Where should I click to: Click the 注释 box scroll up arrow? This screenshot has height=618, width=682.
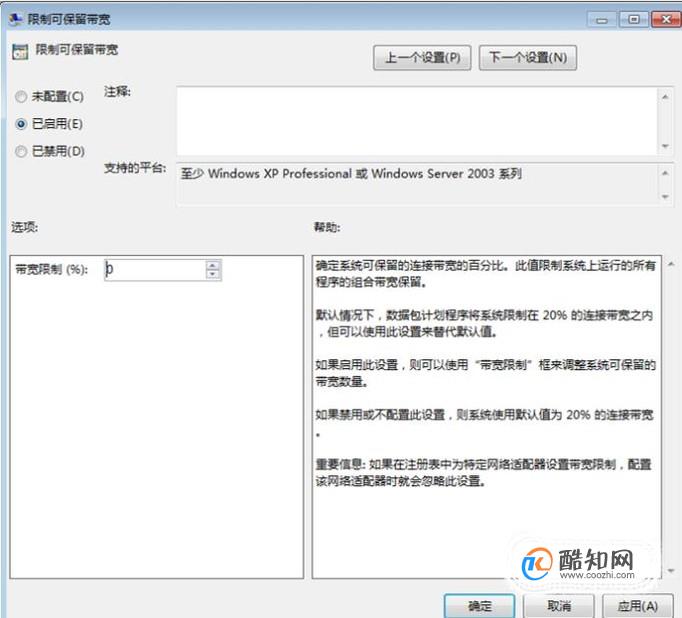665,97
